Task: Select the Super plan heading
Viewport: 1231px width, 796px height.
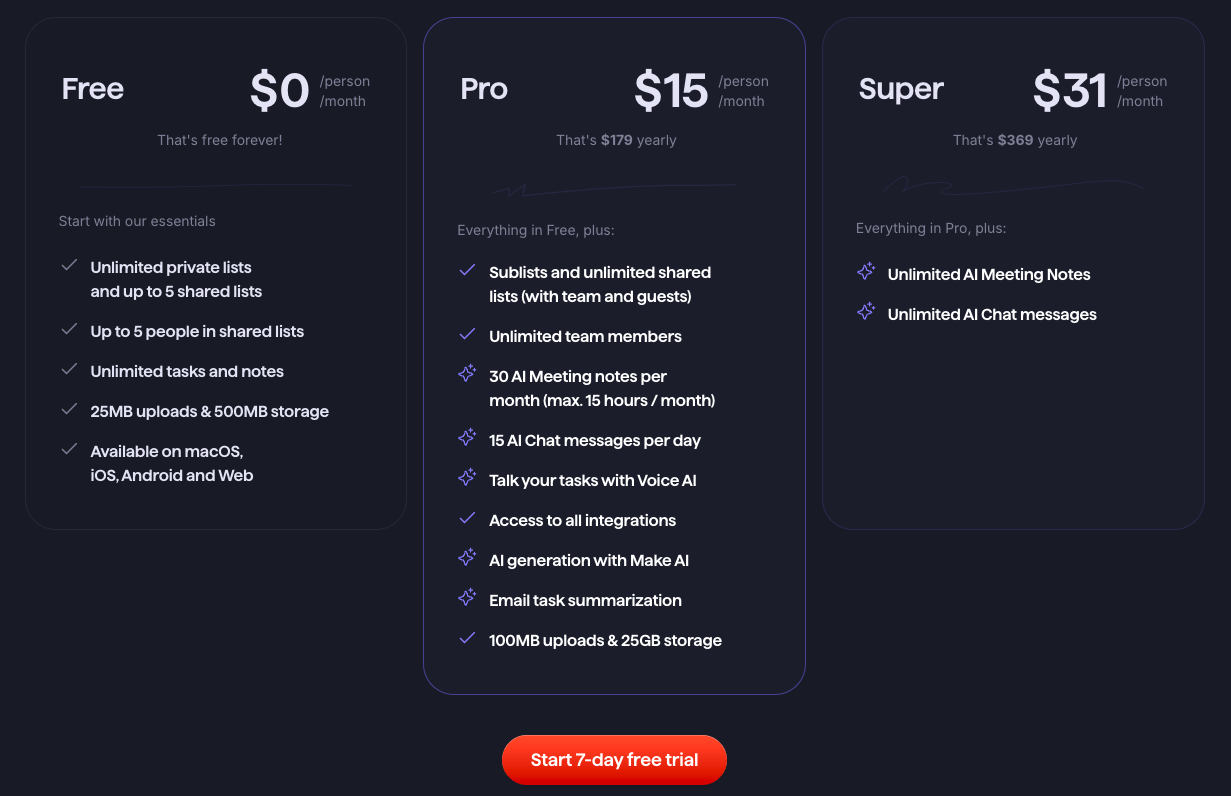Action: tap(901, 89)
